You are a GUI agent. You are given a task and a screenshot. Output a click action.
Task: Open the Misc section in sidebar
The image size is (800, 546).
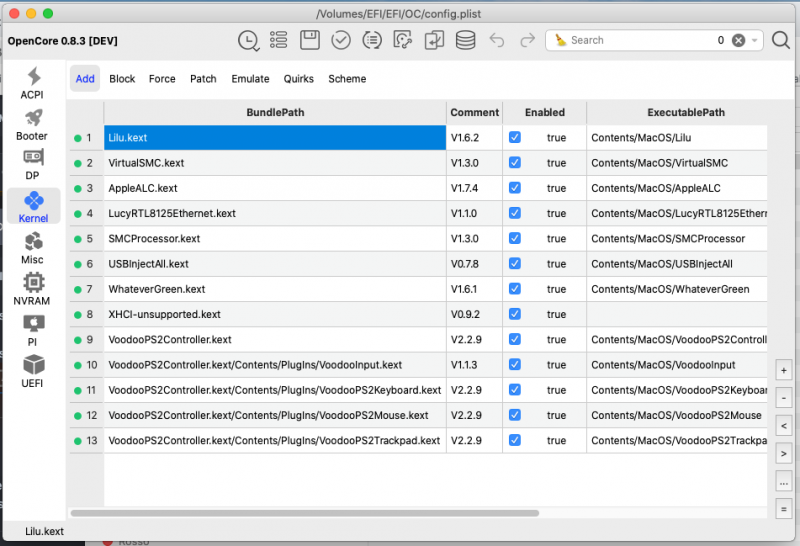click(32, 247)
